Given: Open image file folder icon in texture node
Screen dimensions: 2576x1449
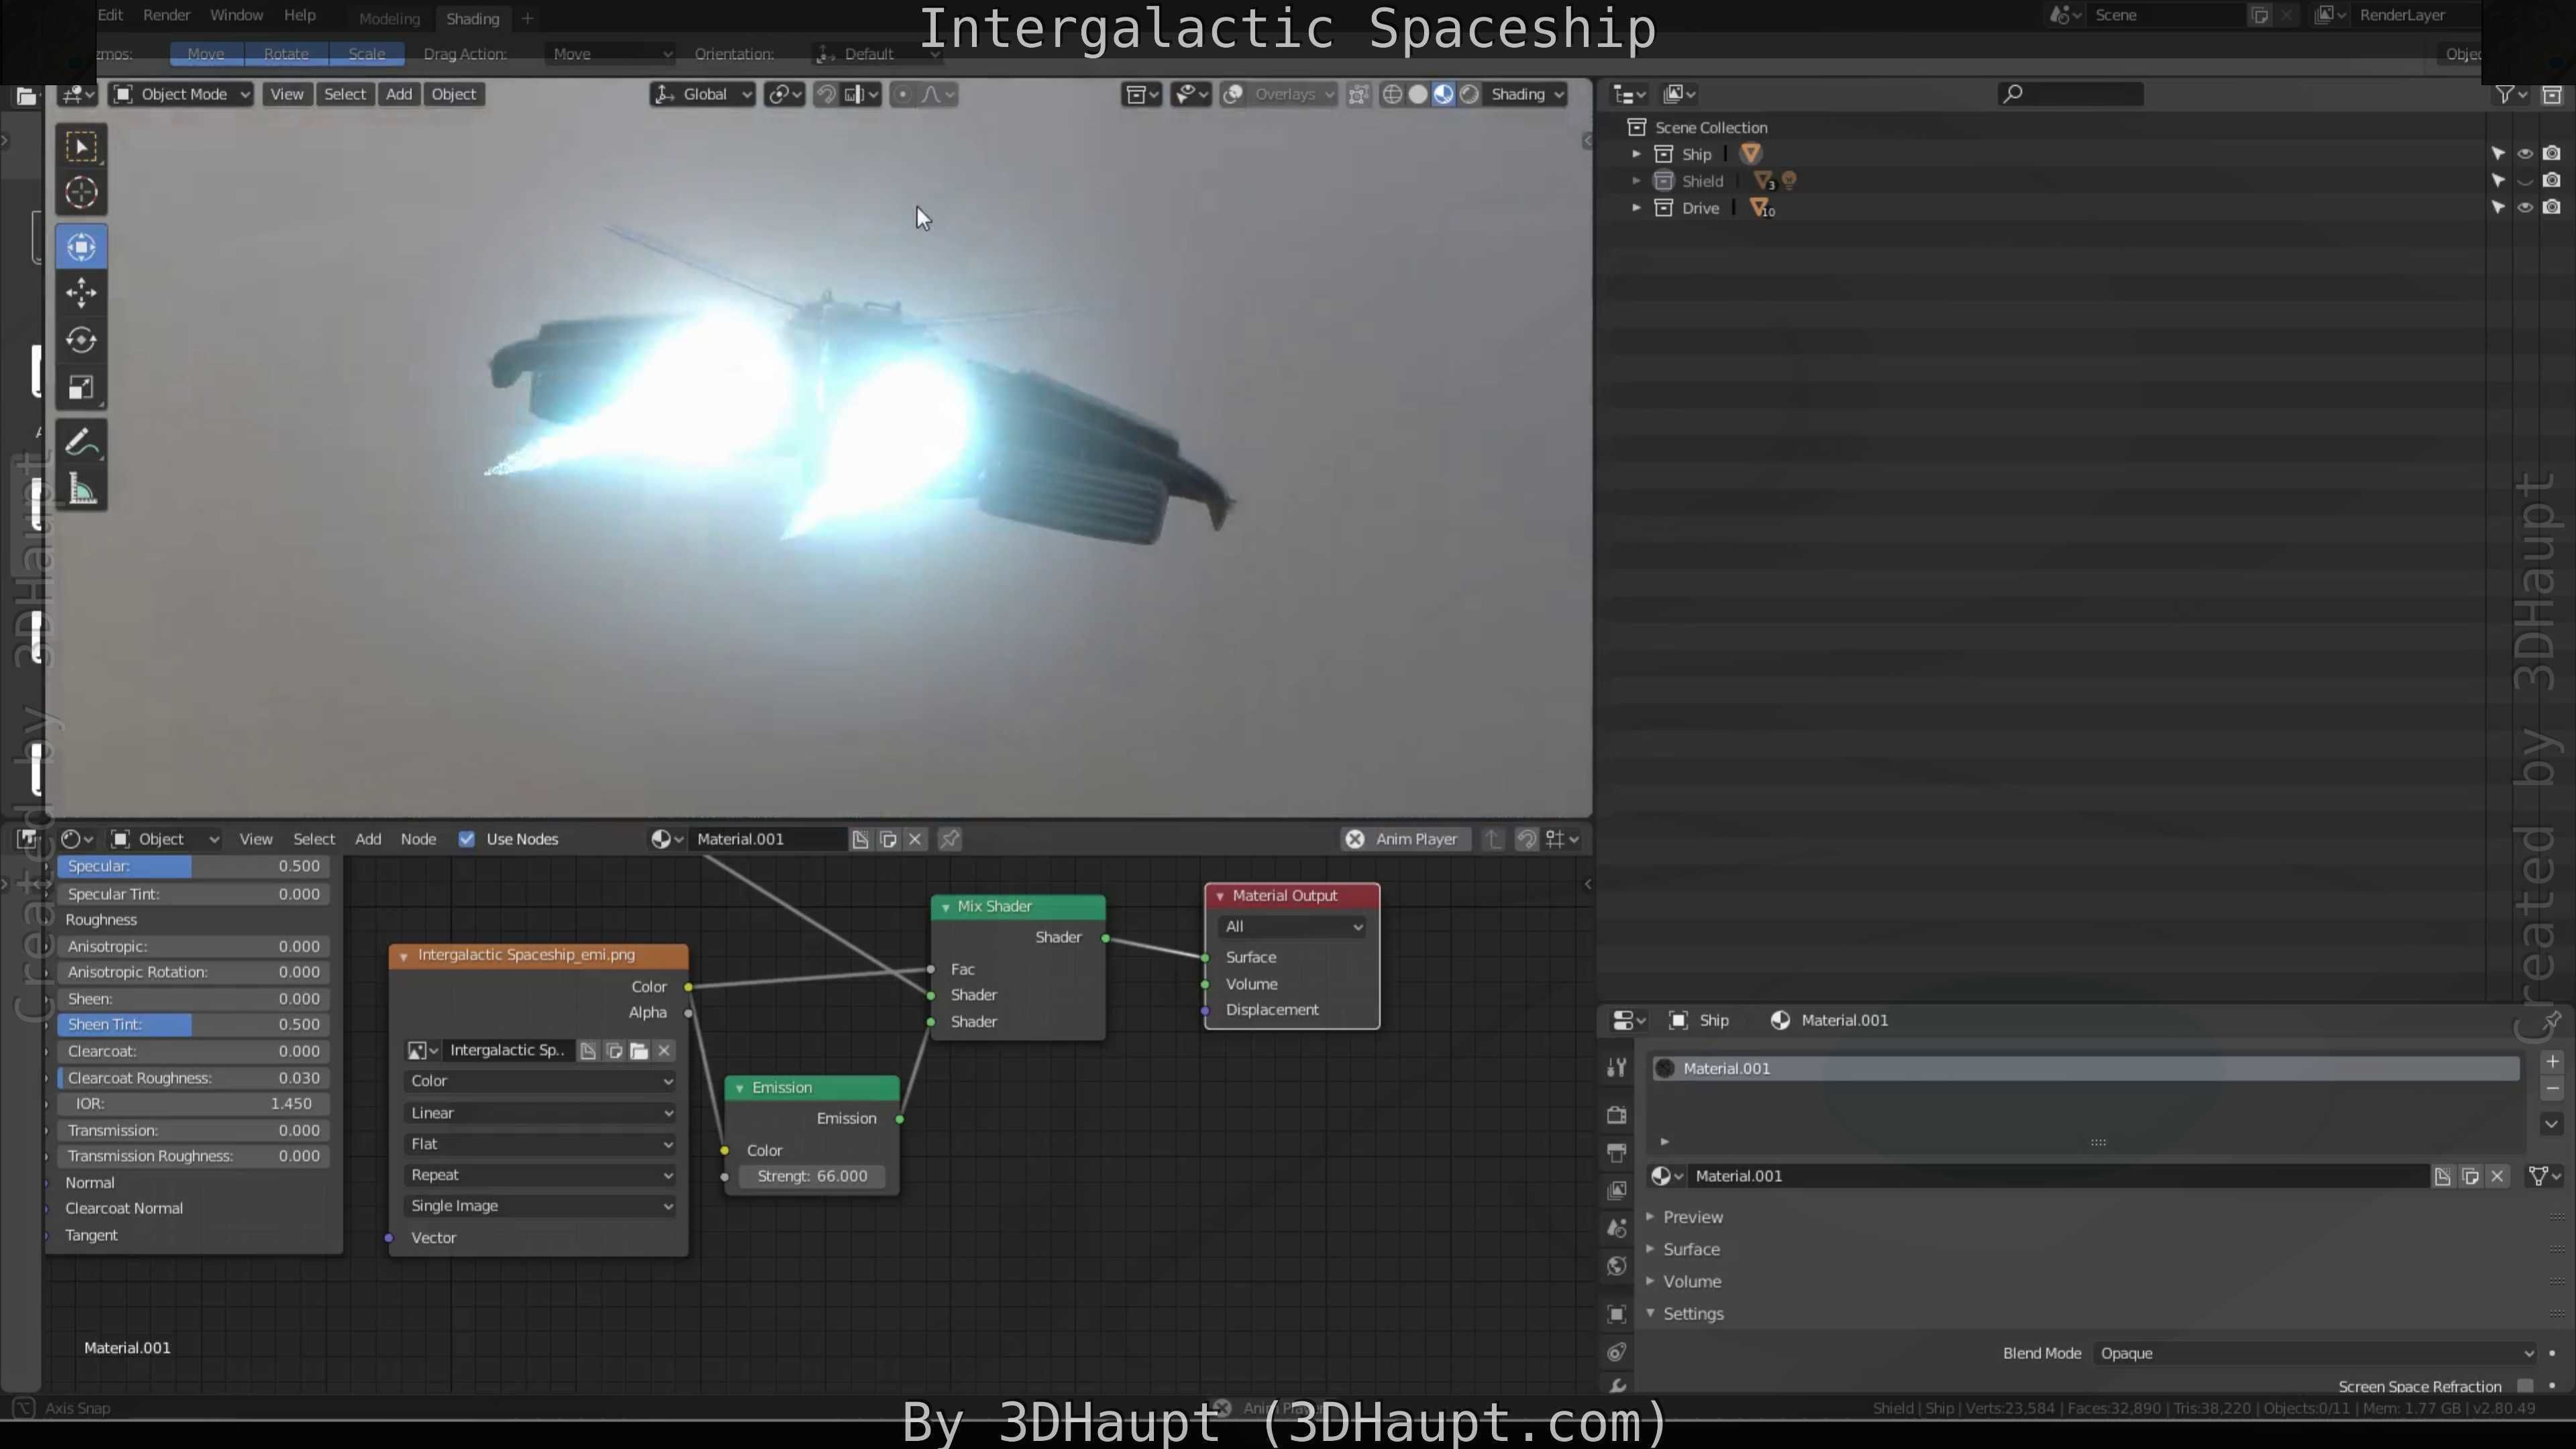Looking at the screenshot, I should 639,1050.
